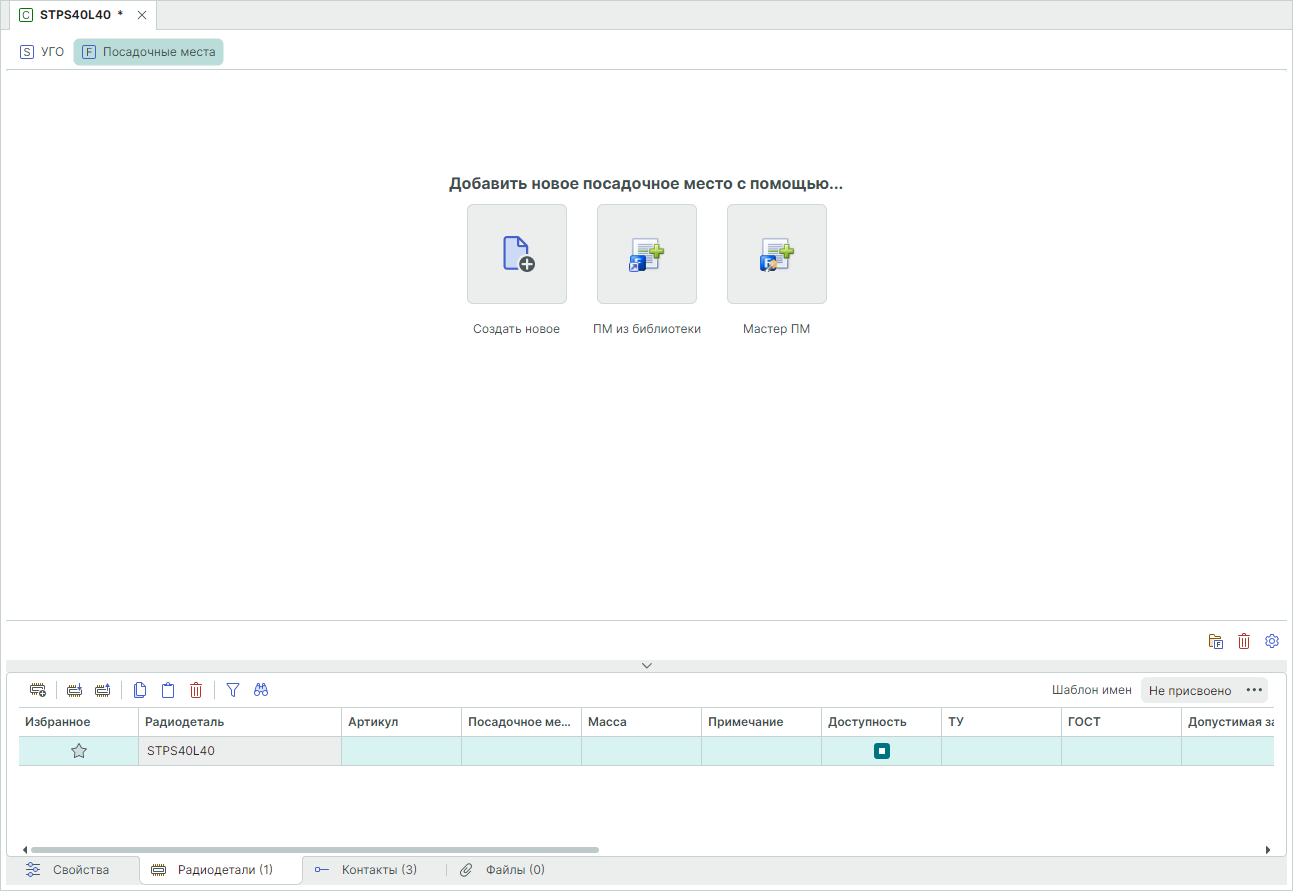Viewport: 1293px width, 891px height.
Task: Select the STPS40L40 cell in Радиодеталь column
Action: (x=240, y=751)
